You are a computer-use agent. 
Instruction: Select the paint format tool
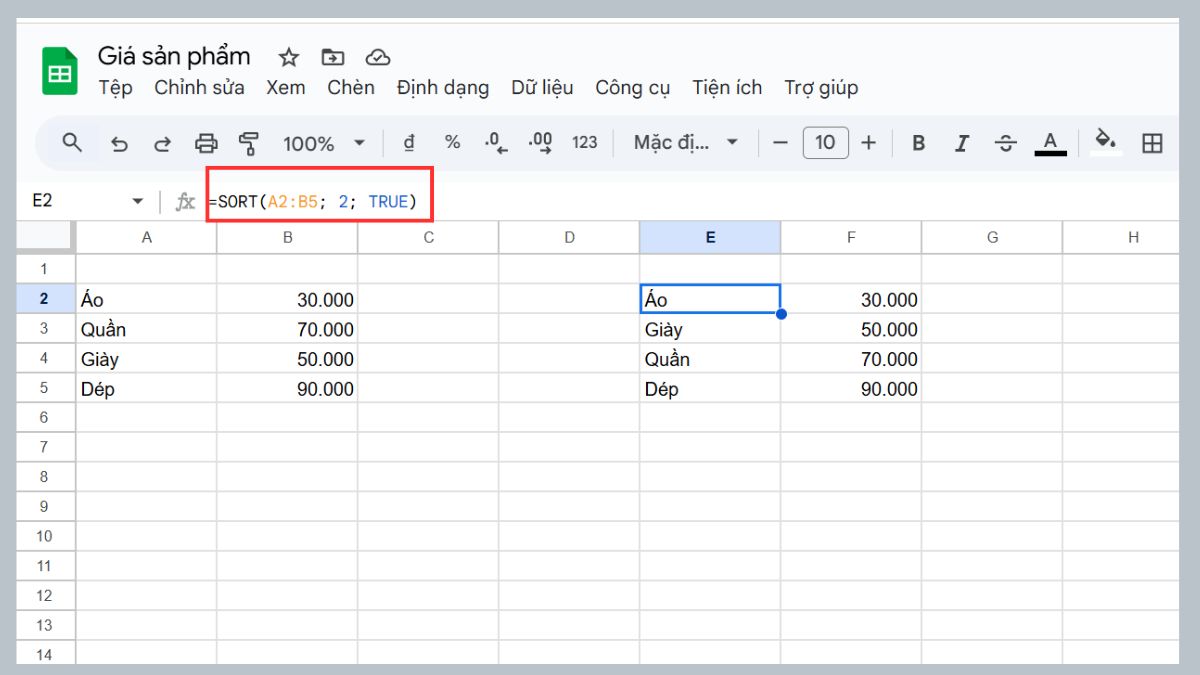coord(248,142)
